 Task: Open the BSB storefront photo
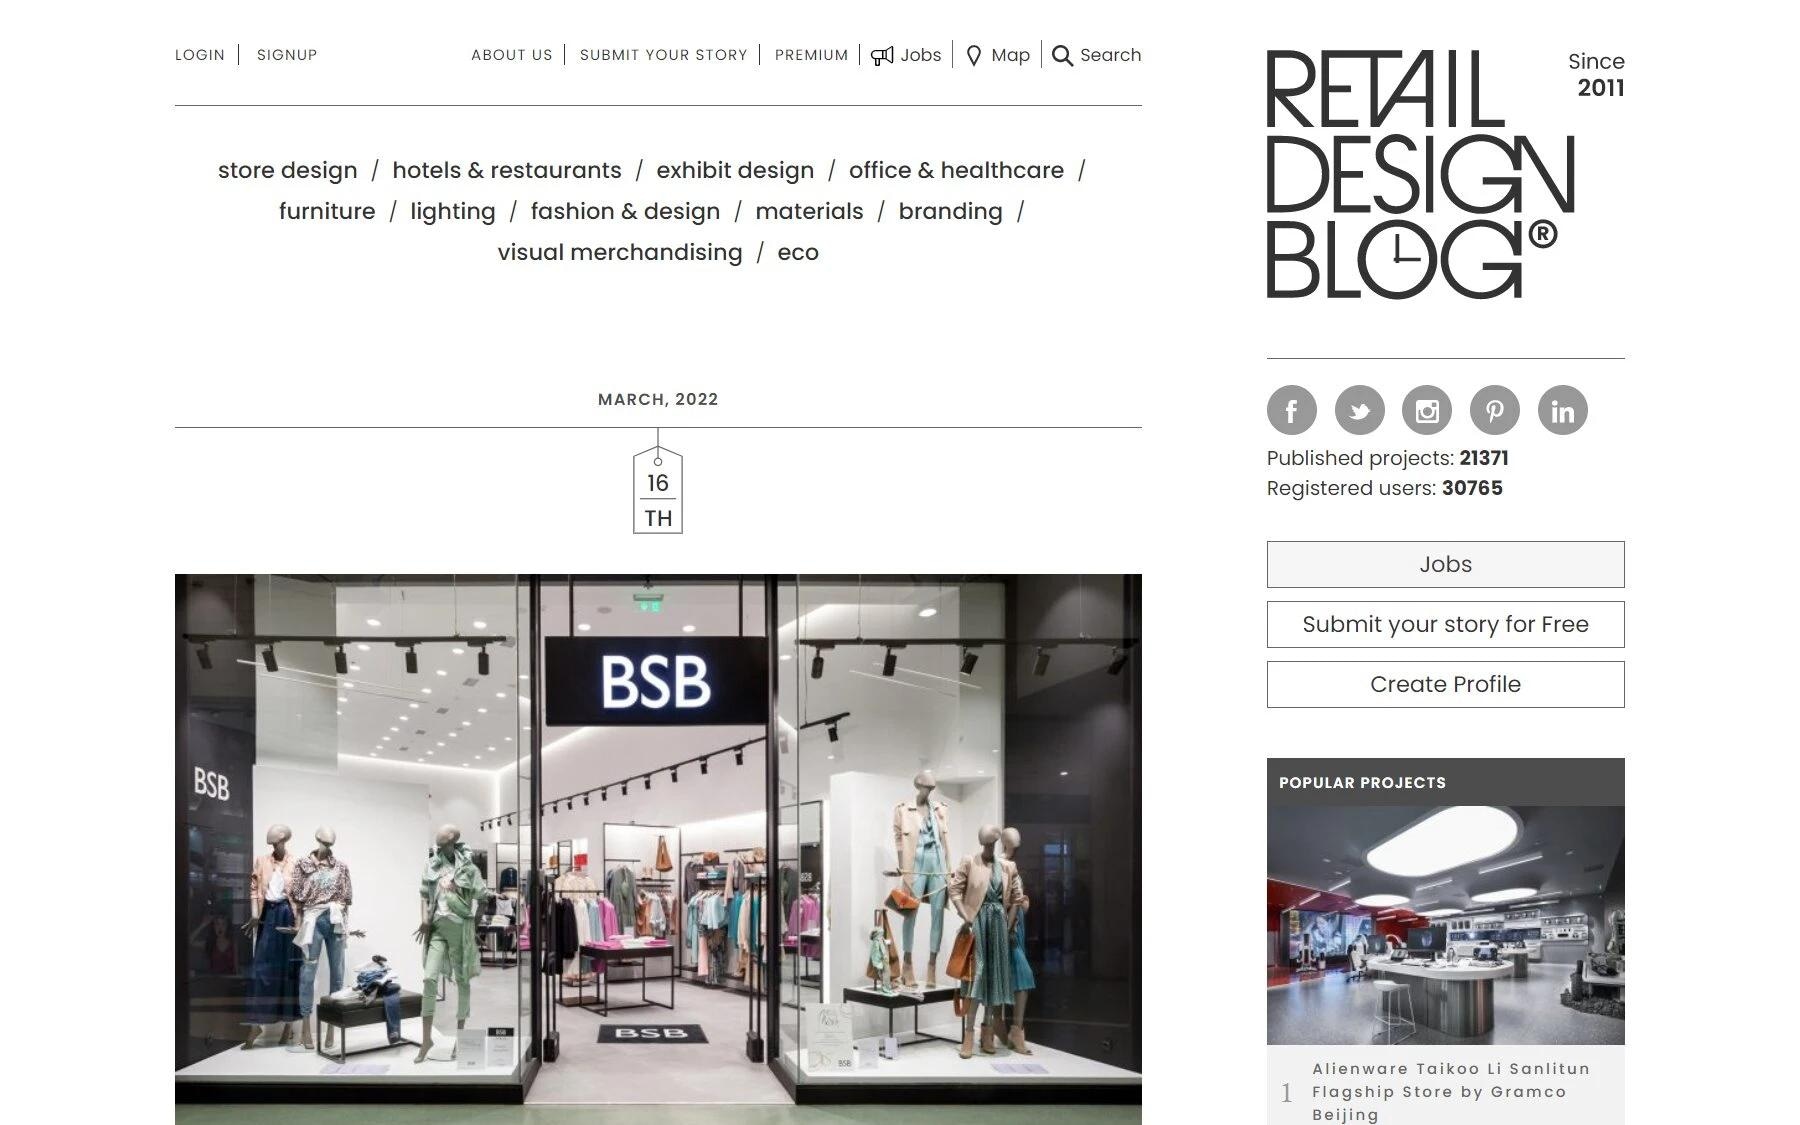point(658,849)
